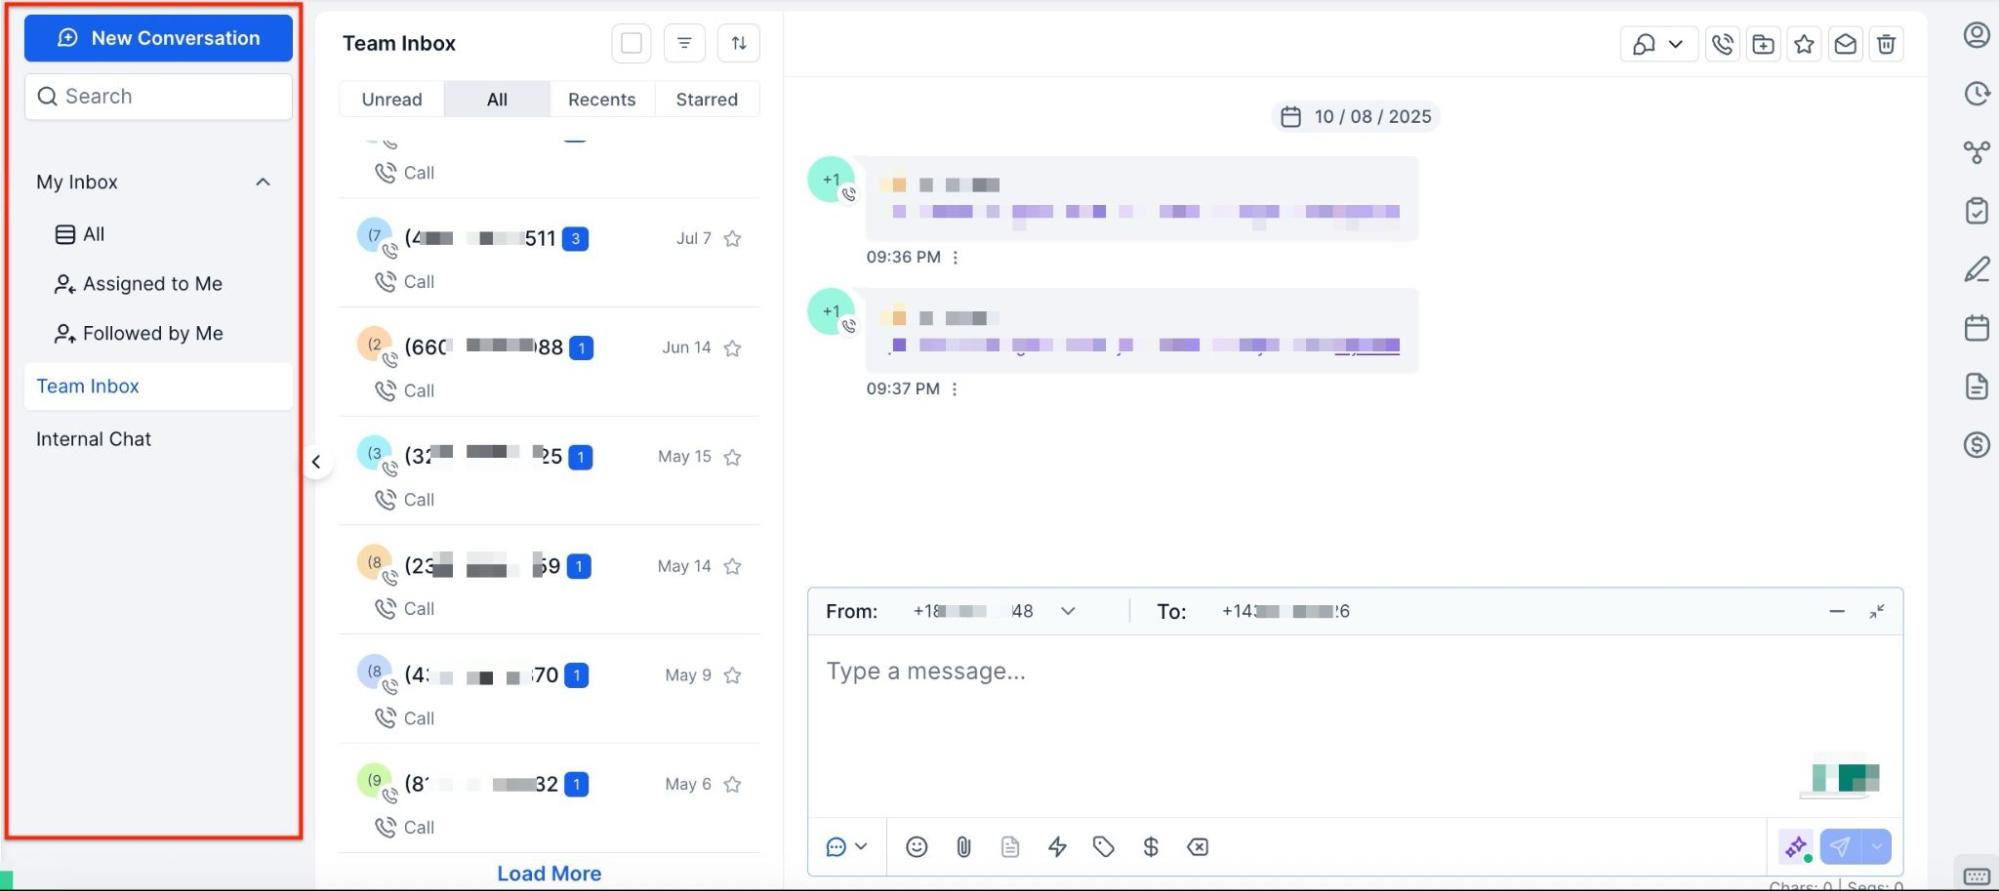Click the New Conversation button
This screenshot has width=1999, height=891.
[159, 38]
